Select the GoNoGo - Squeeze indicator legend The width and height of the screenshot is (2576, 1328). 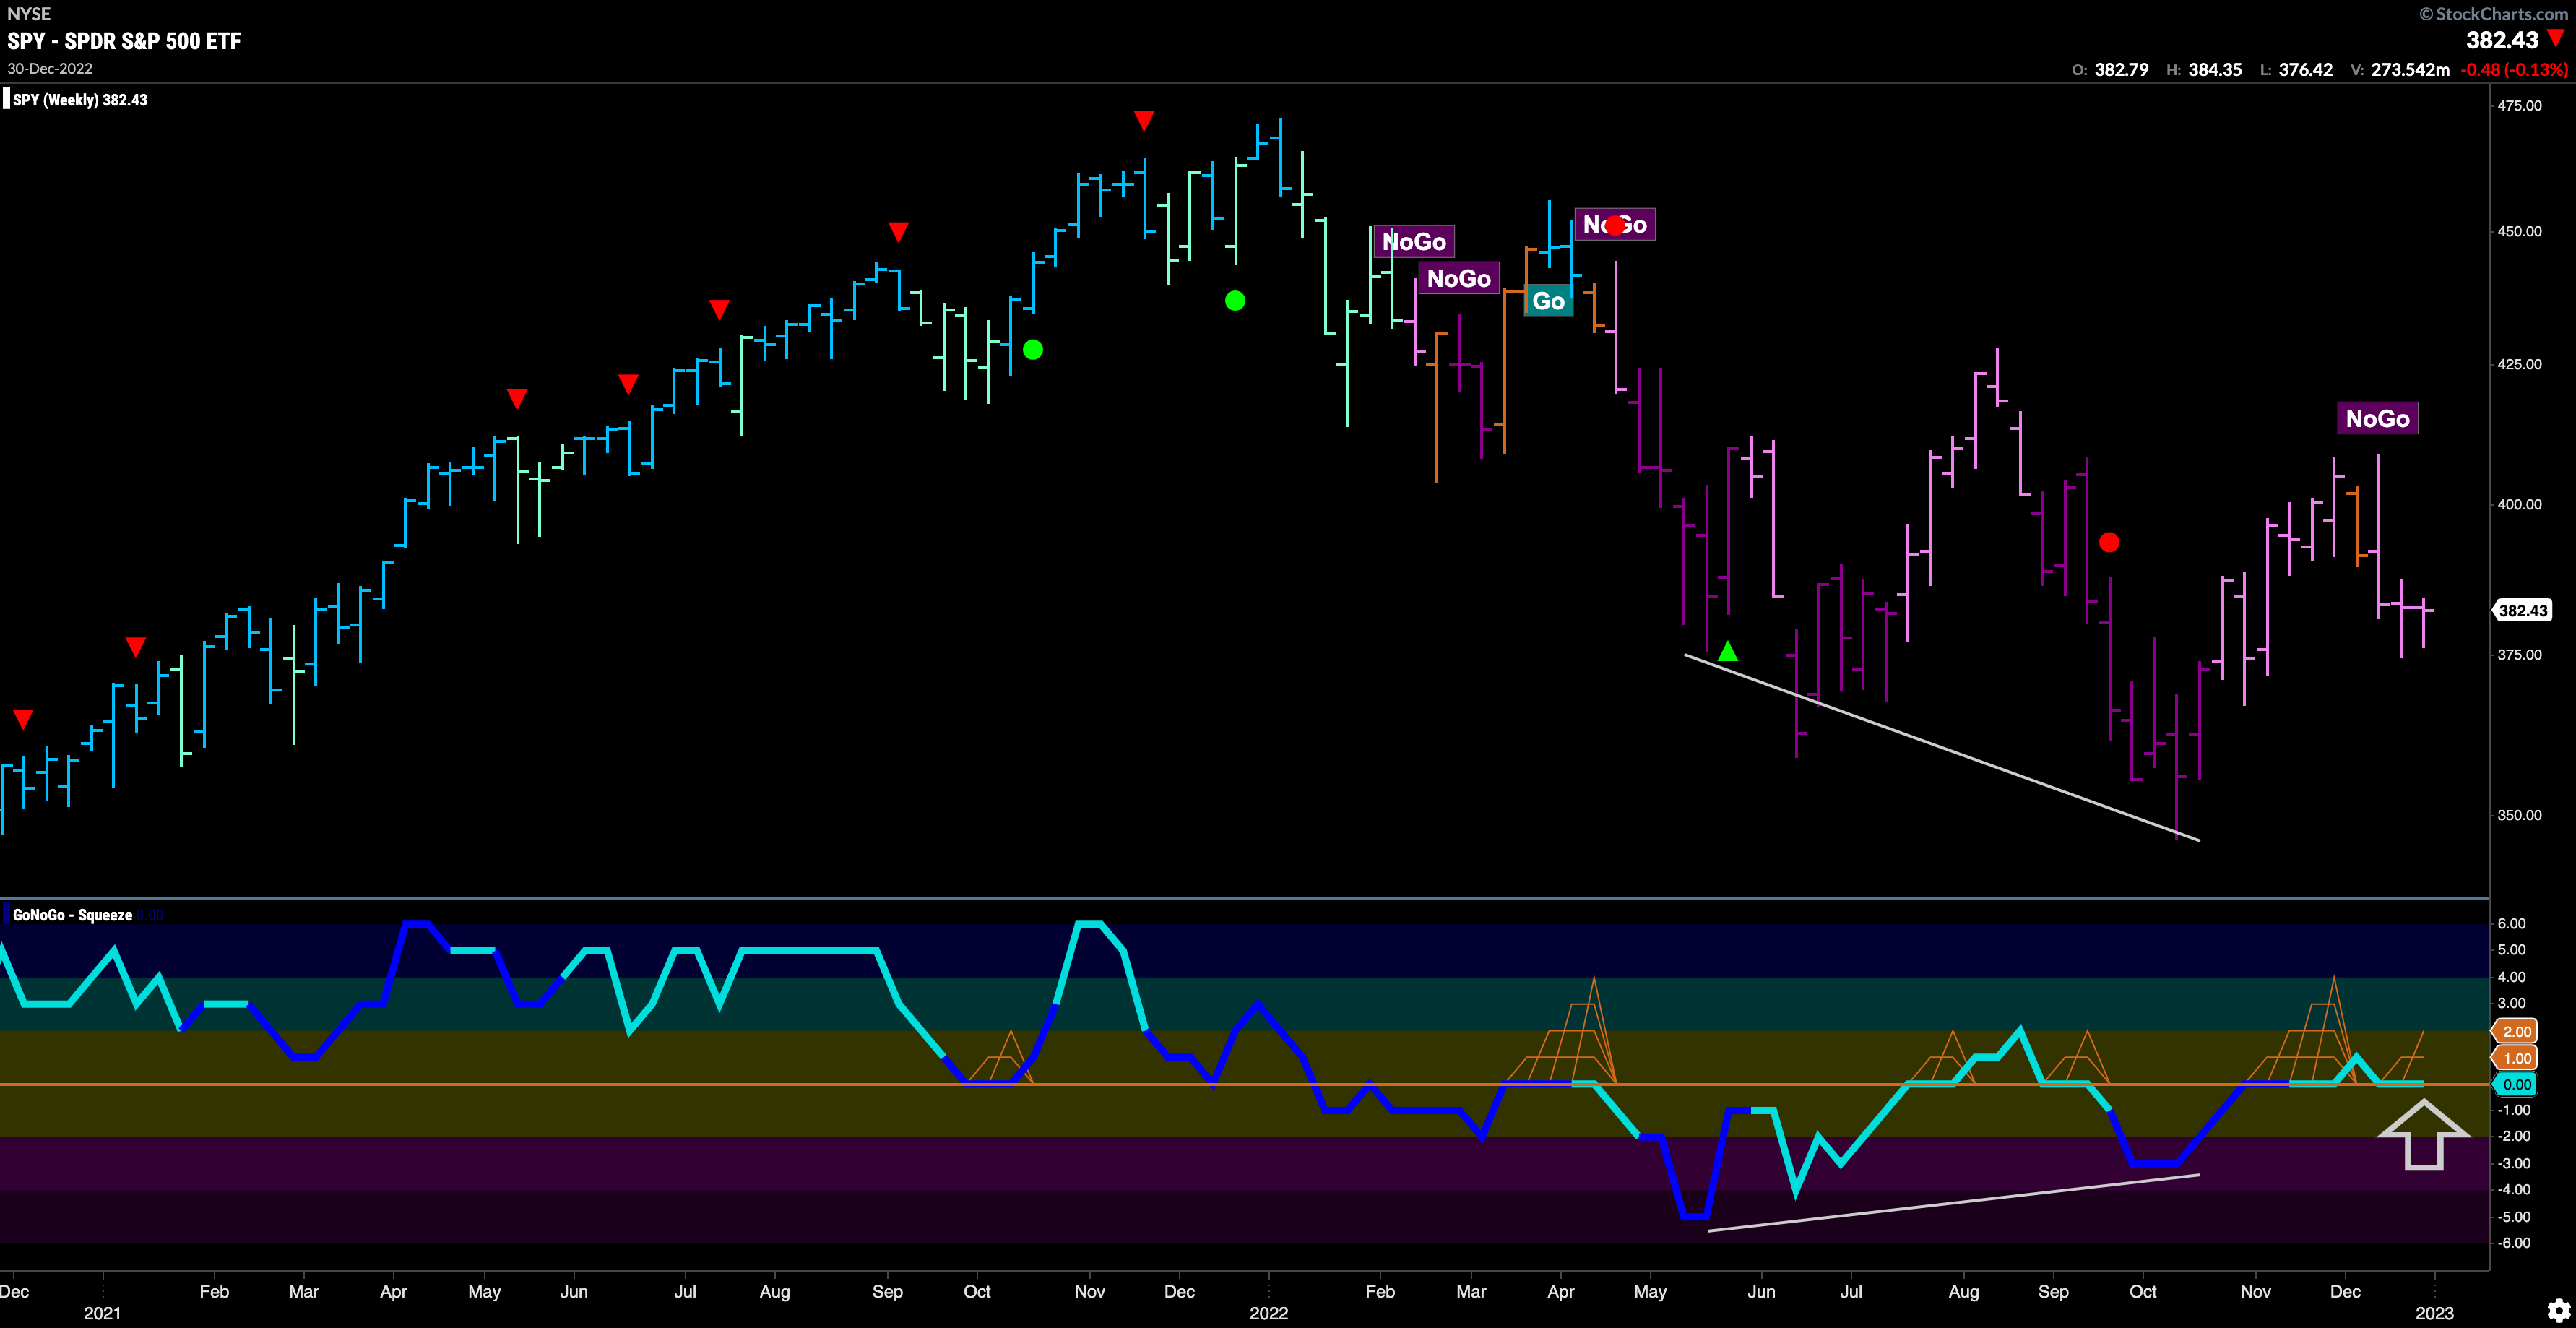coord(72,915)
